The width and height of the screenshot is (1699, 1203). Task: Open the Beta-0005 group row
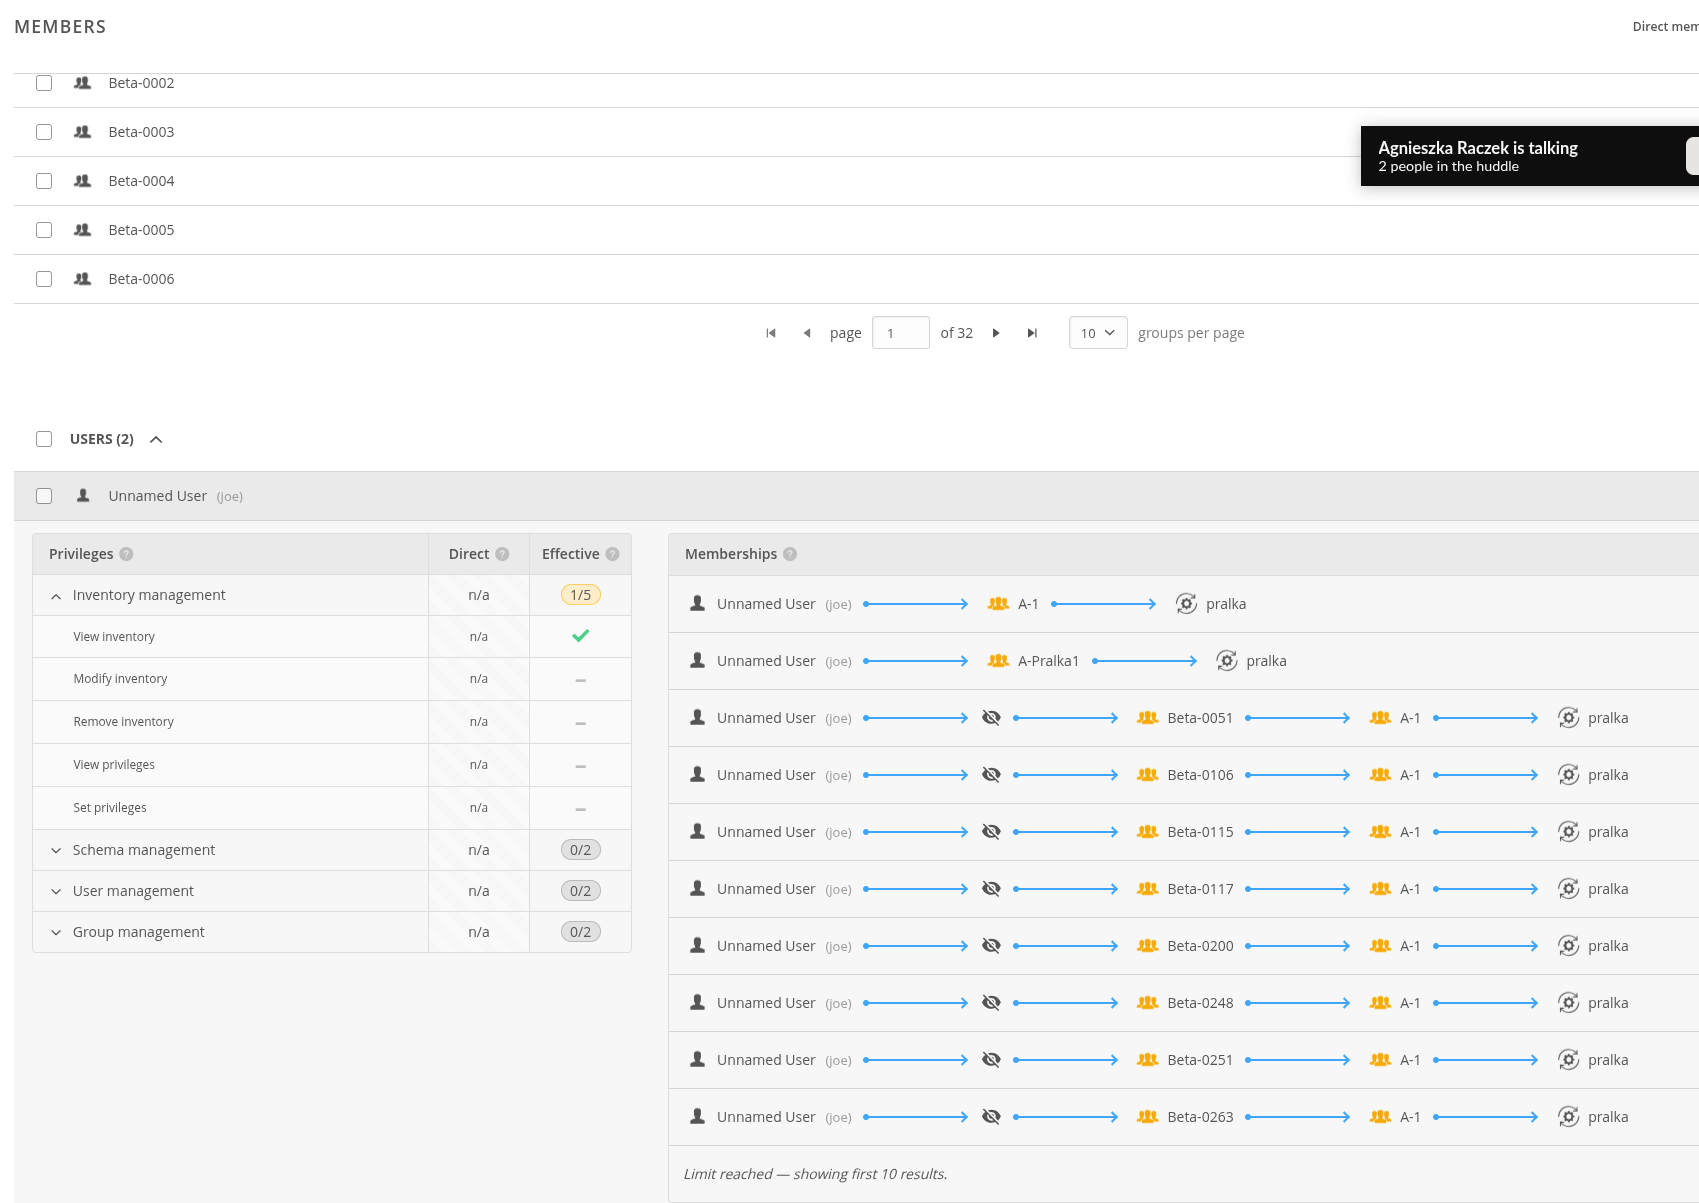point(141,230)
